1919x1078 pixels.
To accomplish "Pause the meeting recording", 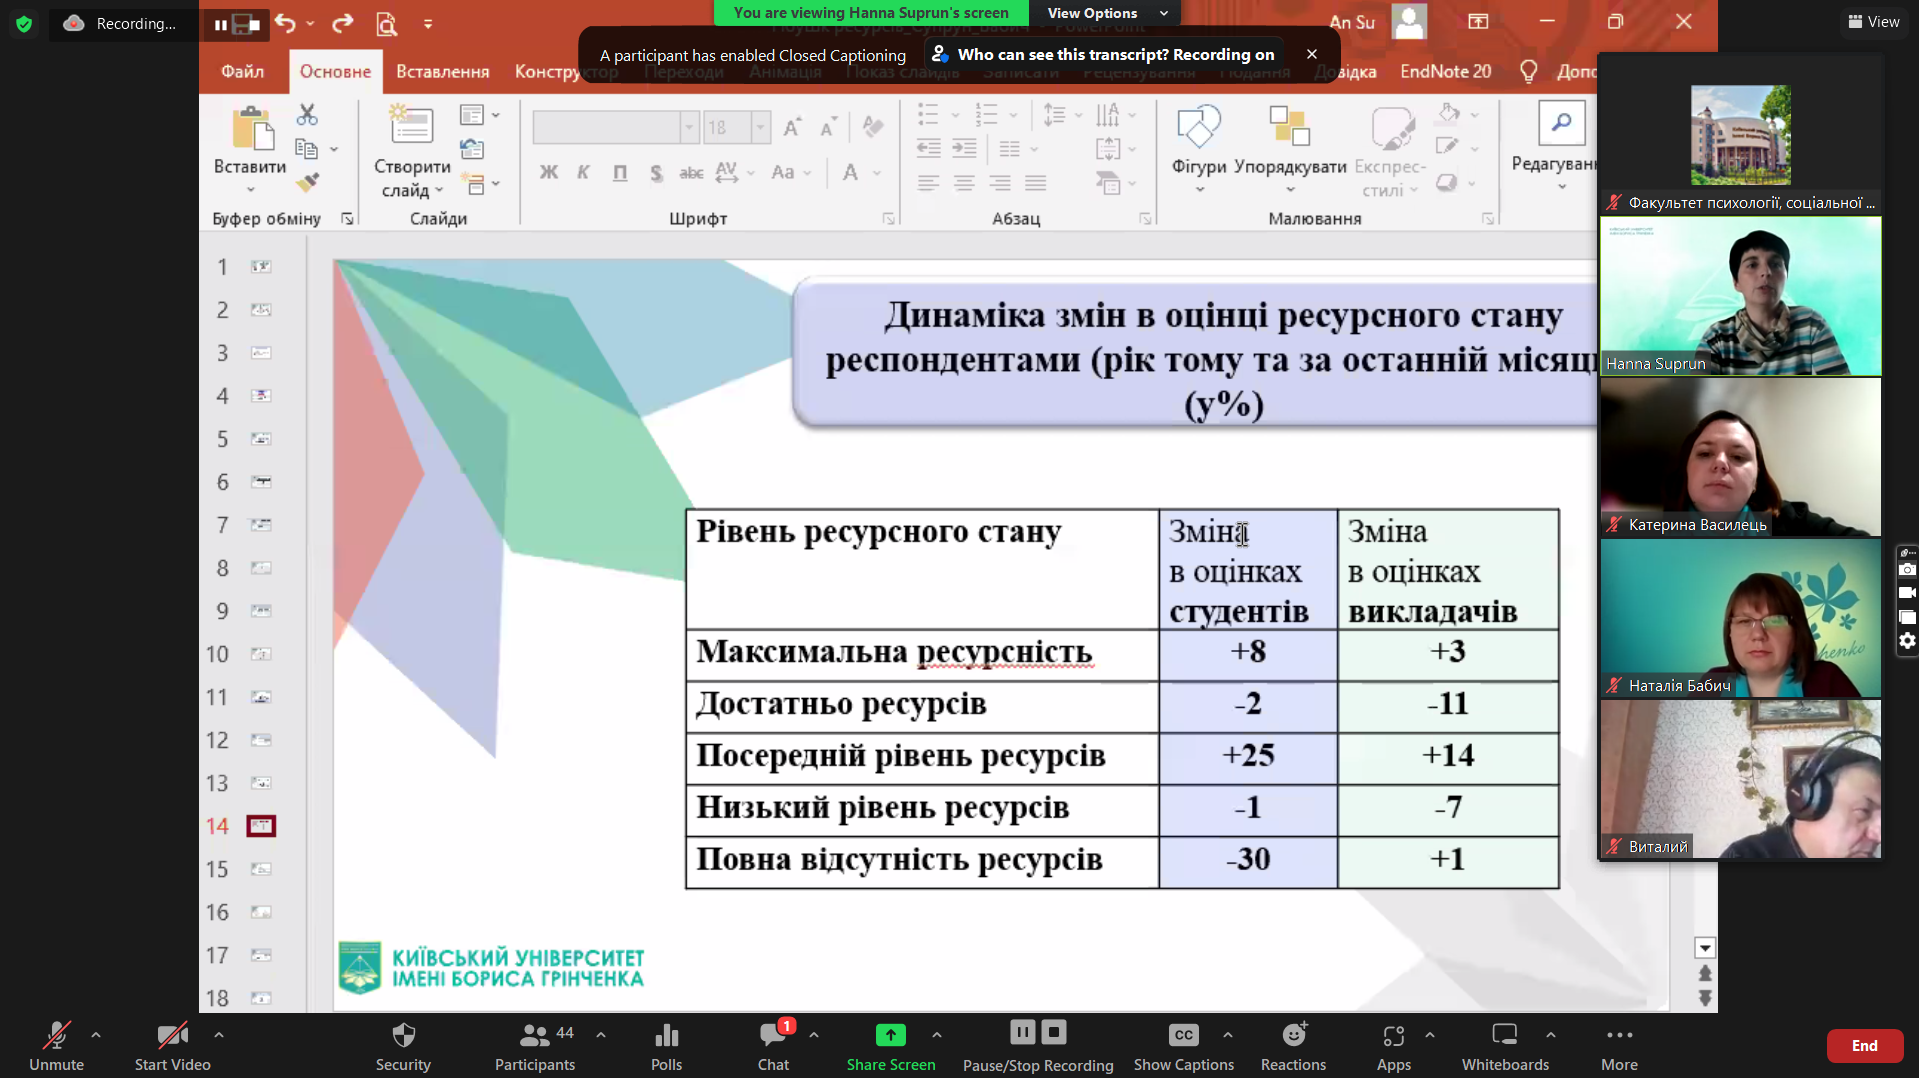I will 1022,1032.
